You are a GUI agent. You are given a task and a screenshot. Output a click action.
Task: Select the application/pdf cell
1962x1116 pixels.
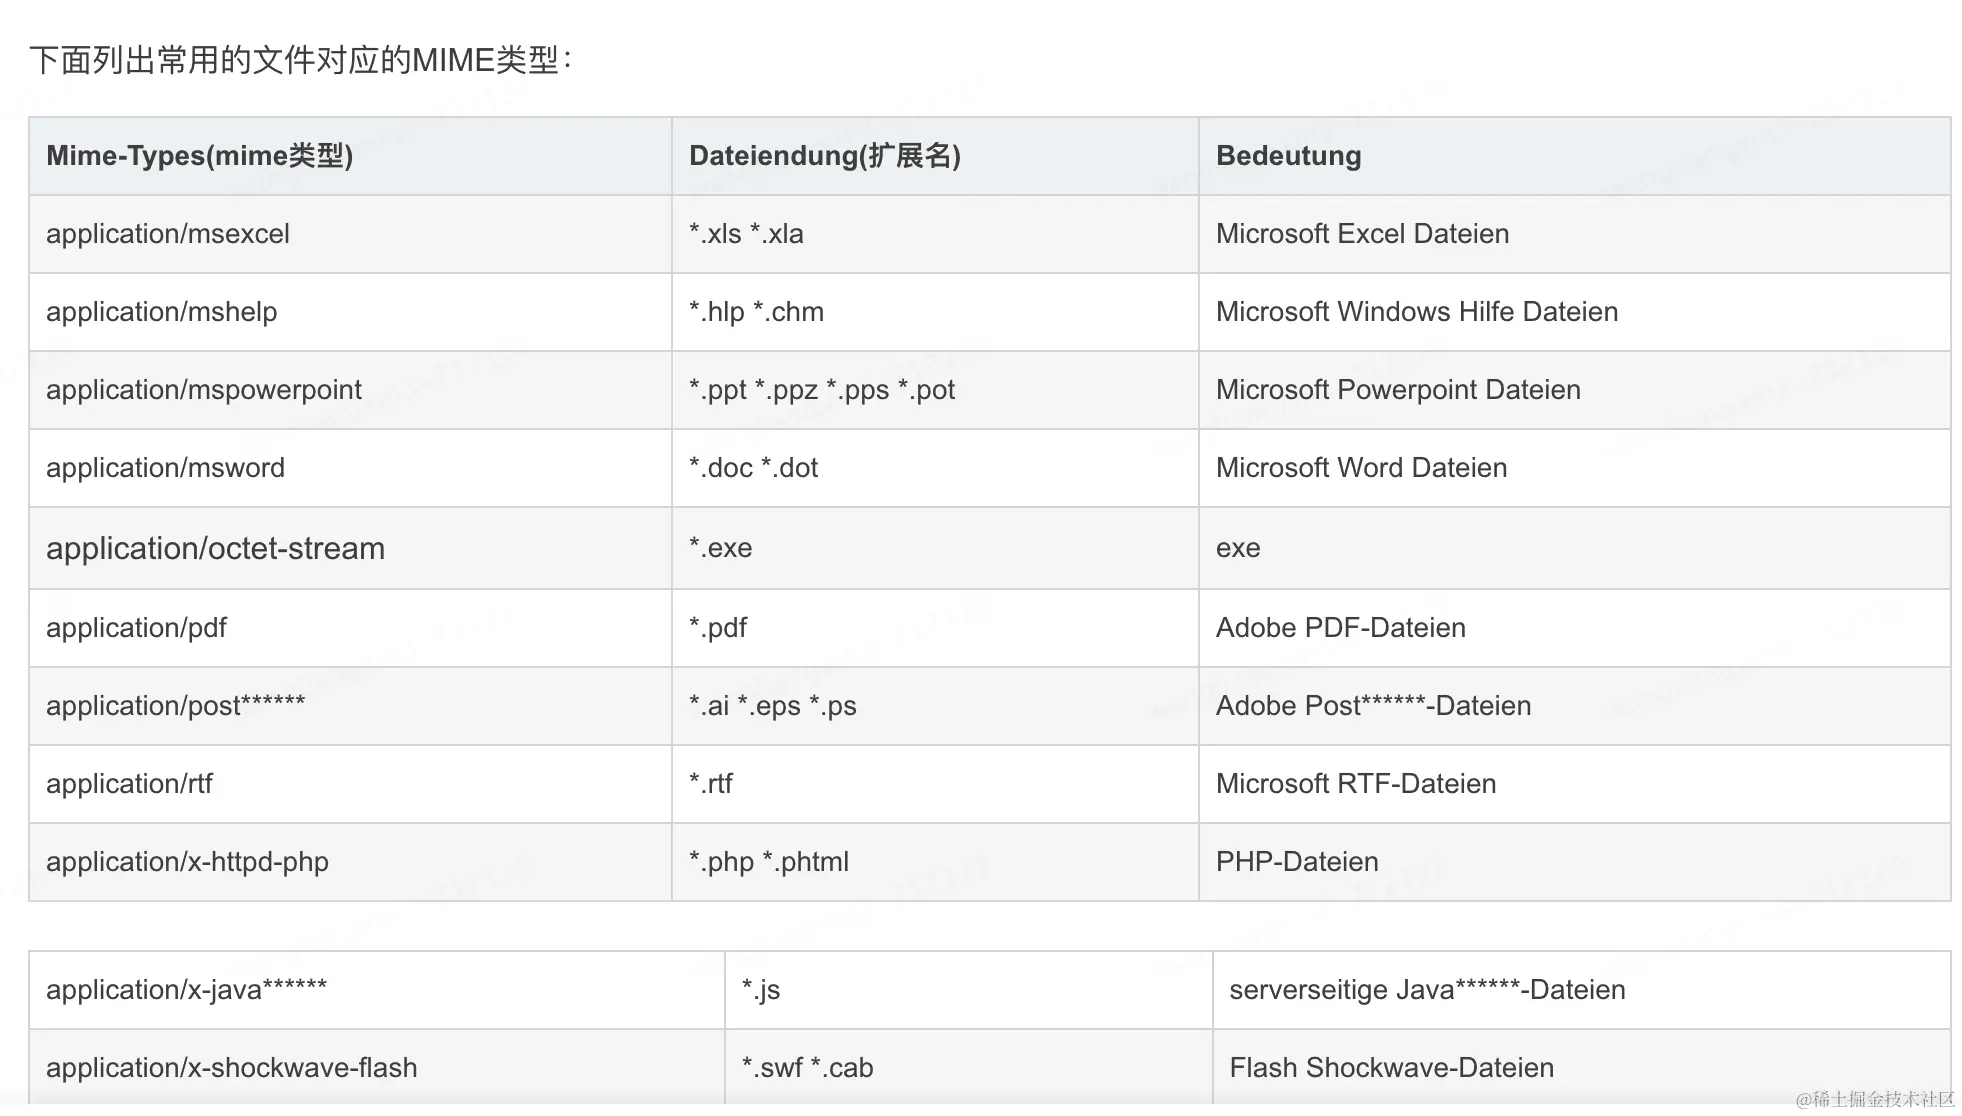137,628
